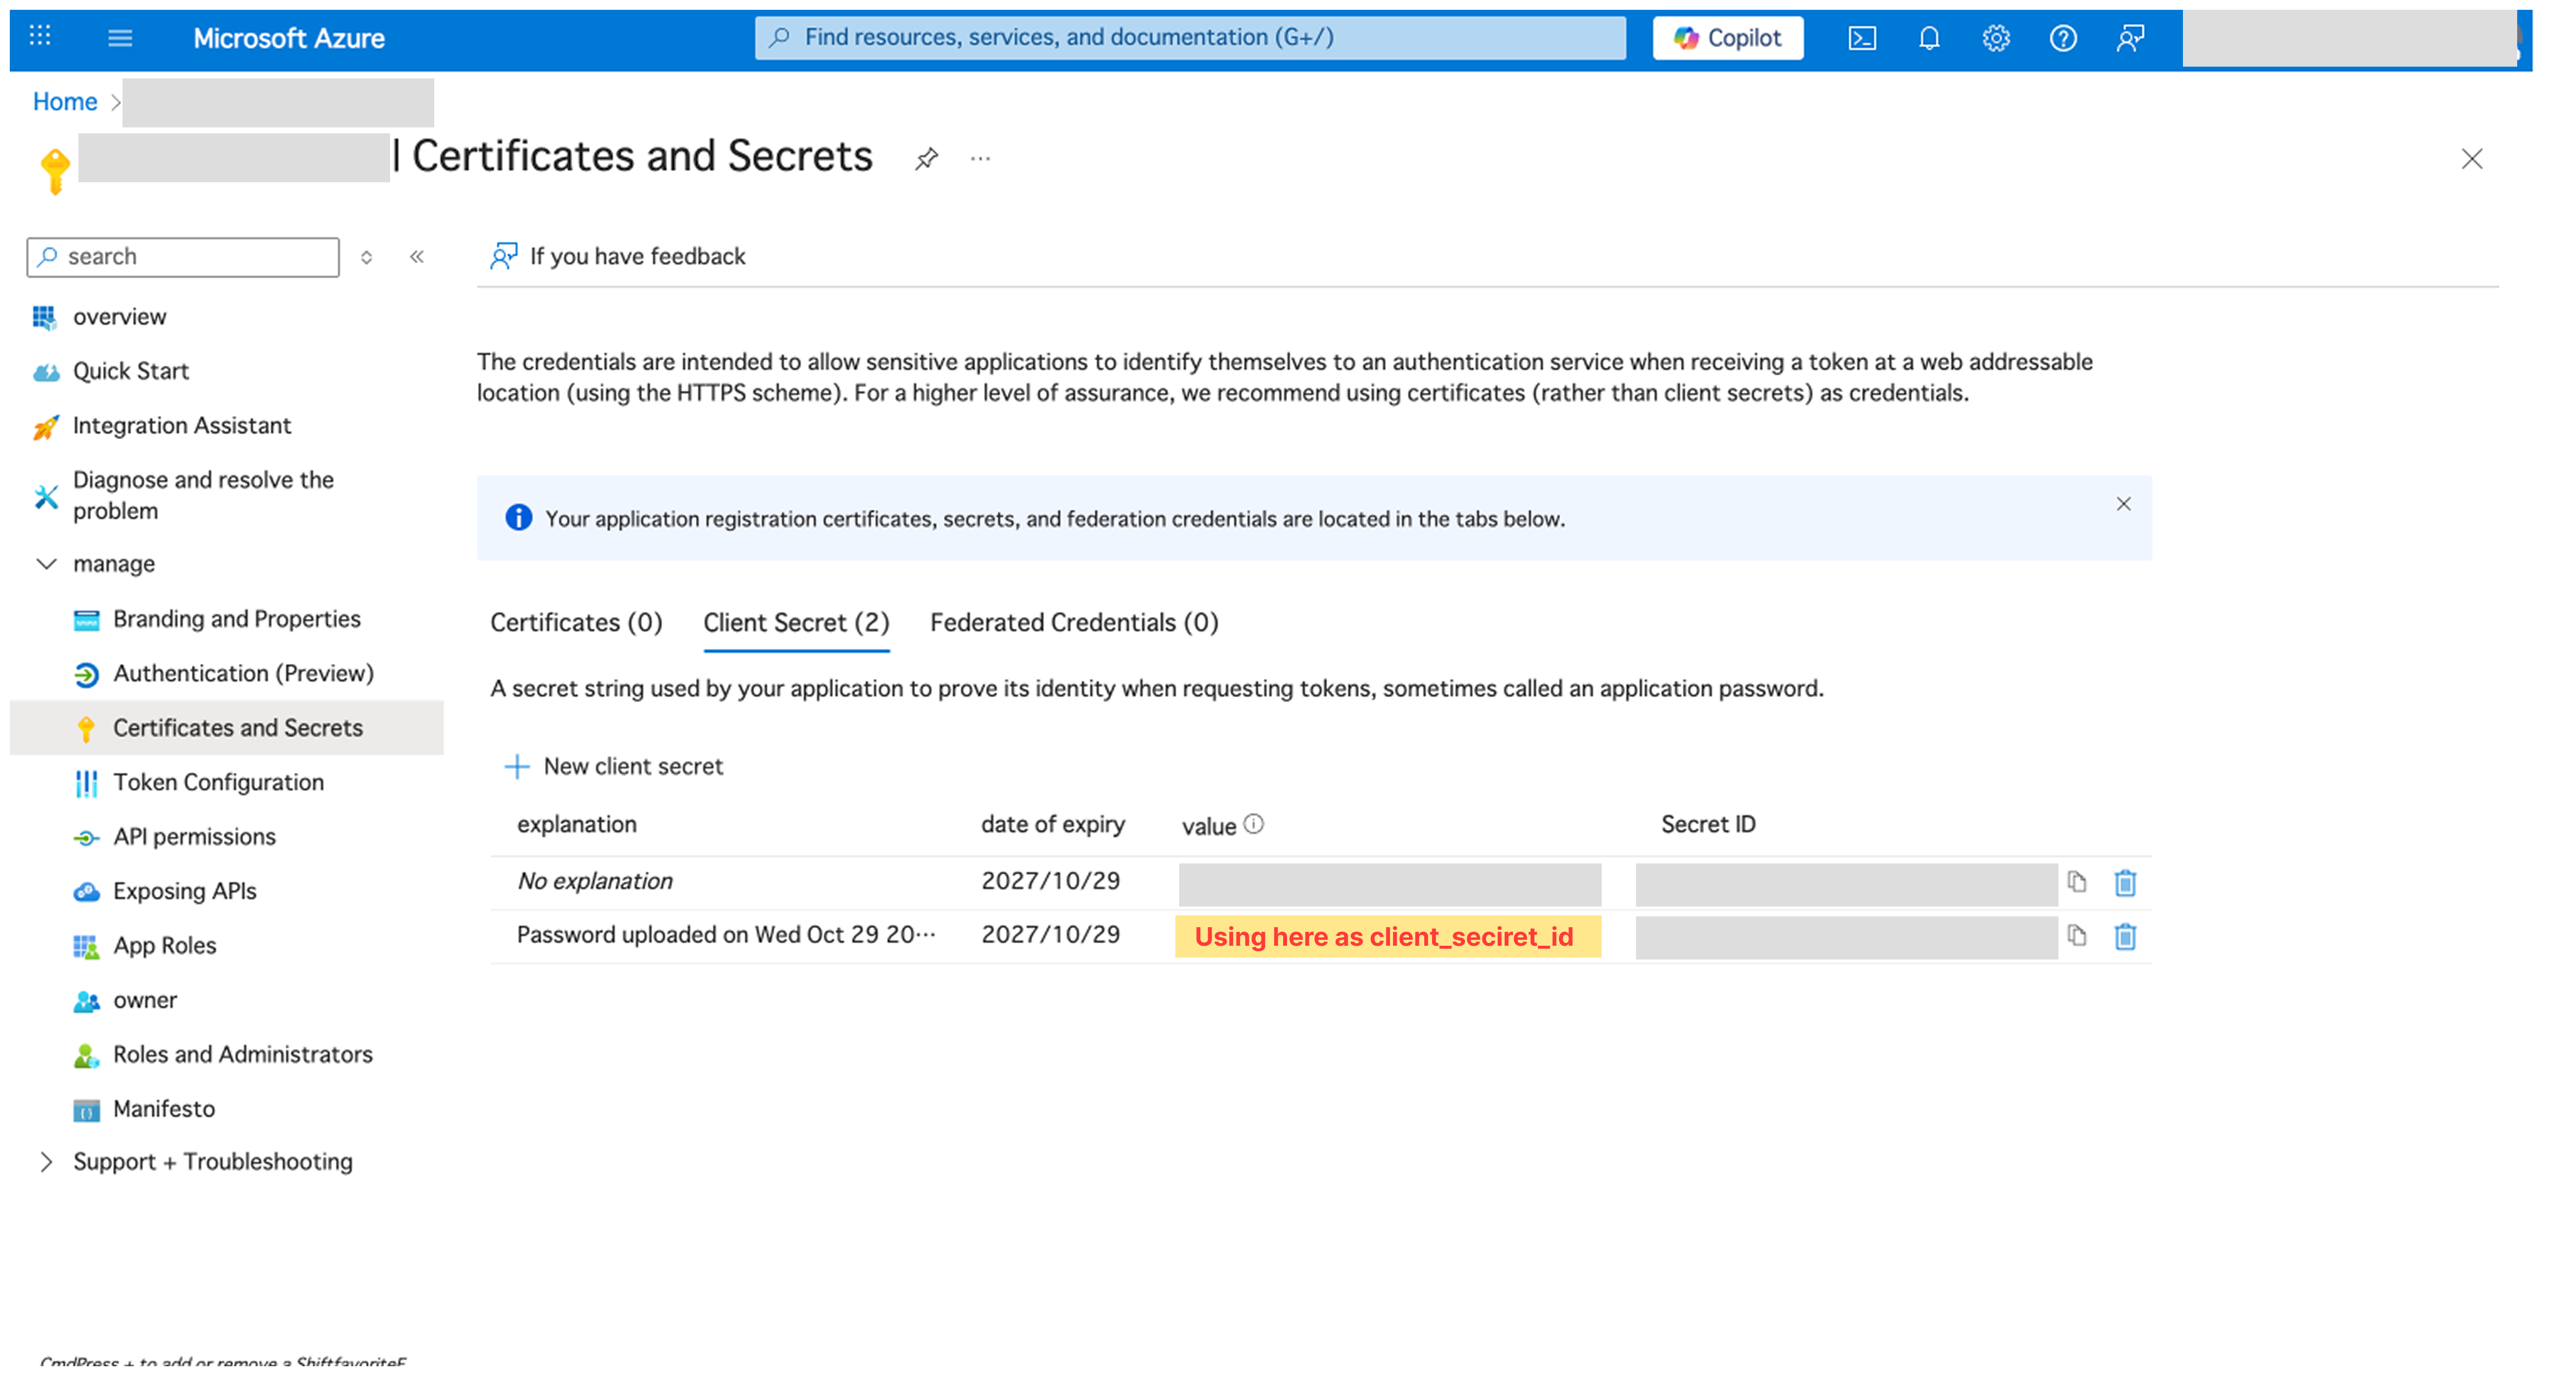Click the Copilot button
Viewport: 2576px width, 1376px height.
coord(1727,38)
